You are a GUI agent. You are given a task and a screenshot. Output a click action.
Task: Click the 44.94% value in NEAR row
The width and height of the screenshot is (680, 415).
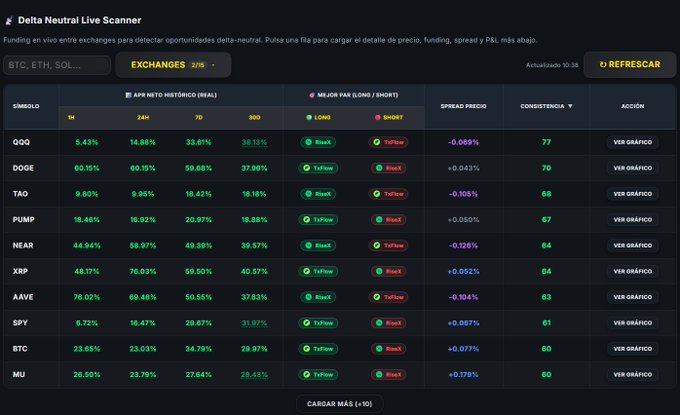87,245
